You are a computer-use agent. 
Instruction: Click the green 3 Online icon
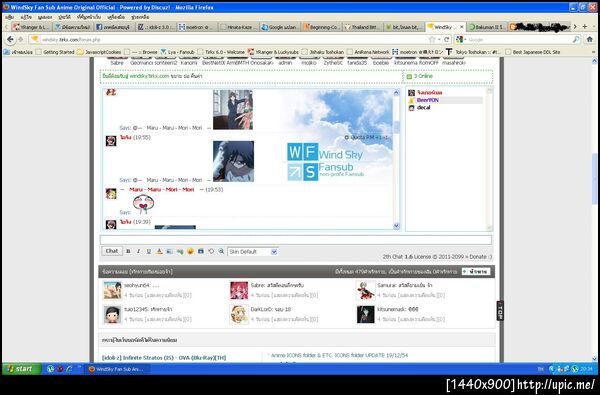click(409, 77)
